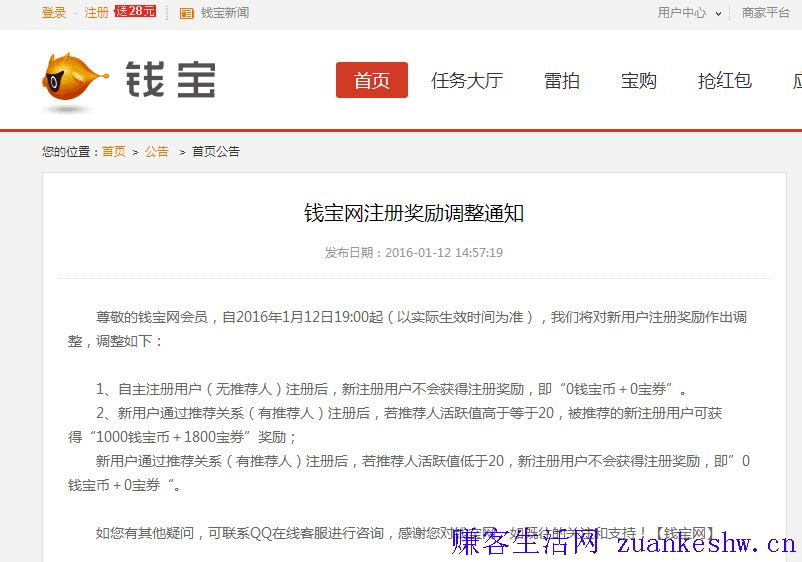Click the paragraph starting 尊敬的钱宝网会员
This screenshot has width=802, height=562.
(x=408, y=329)
